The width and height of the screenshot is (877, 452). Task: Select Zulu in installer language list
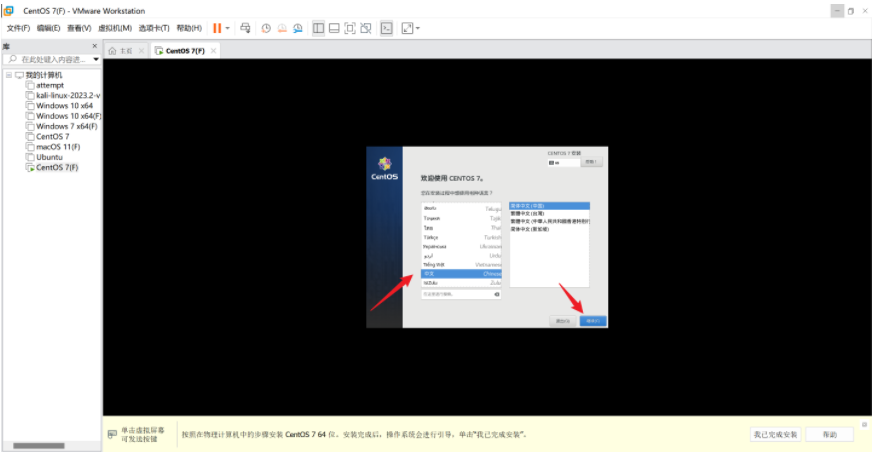coord(461,283)
